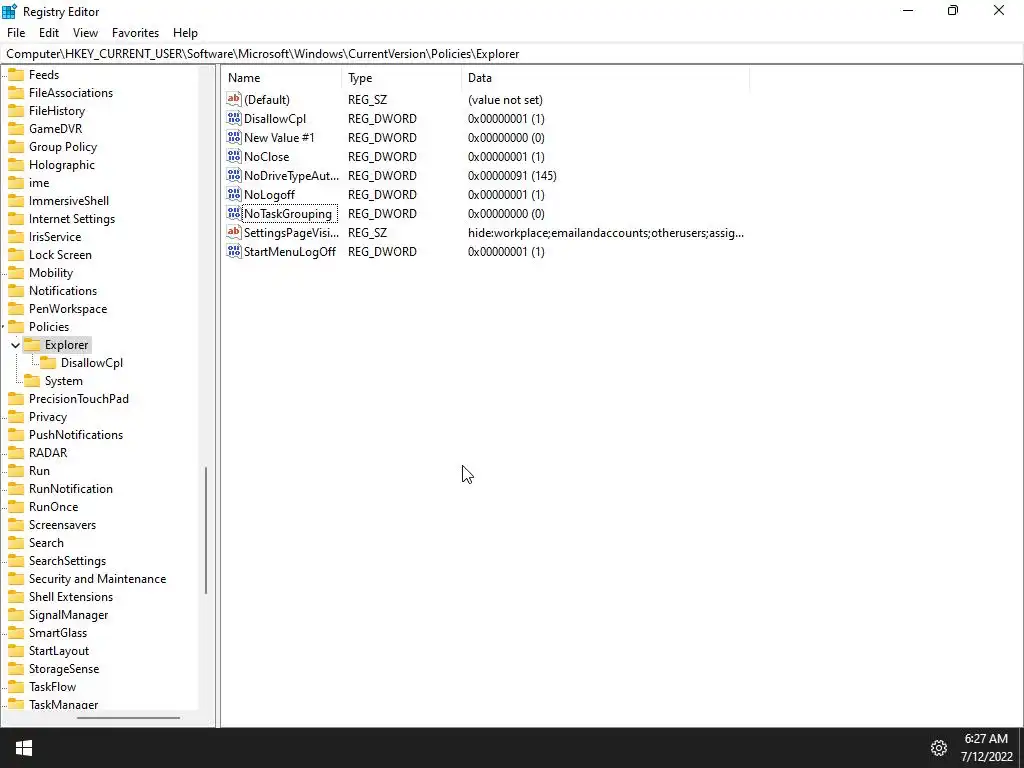Open the settings gear in the taskbar tray

coord(939,748)
